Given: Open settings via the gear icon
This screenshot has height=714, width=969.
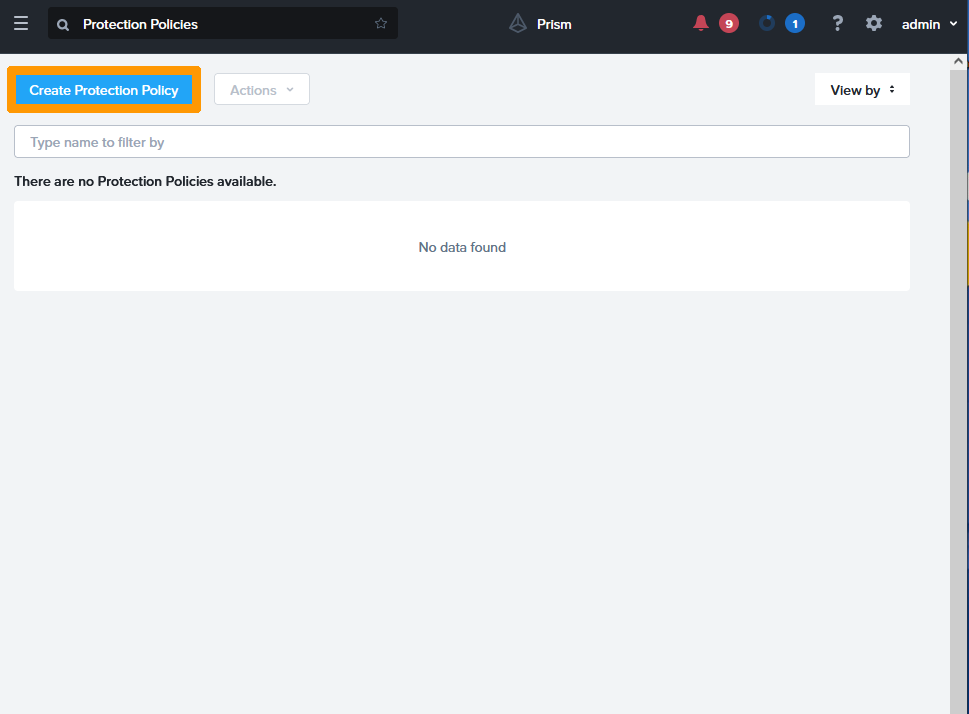Looking at the screenshot, I should 874,24.
